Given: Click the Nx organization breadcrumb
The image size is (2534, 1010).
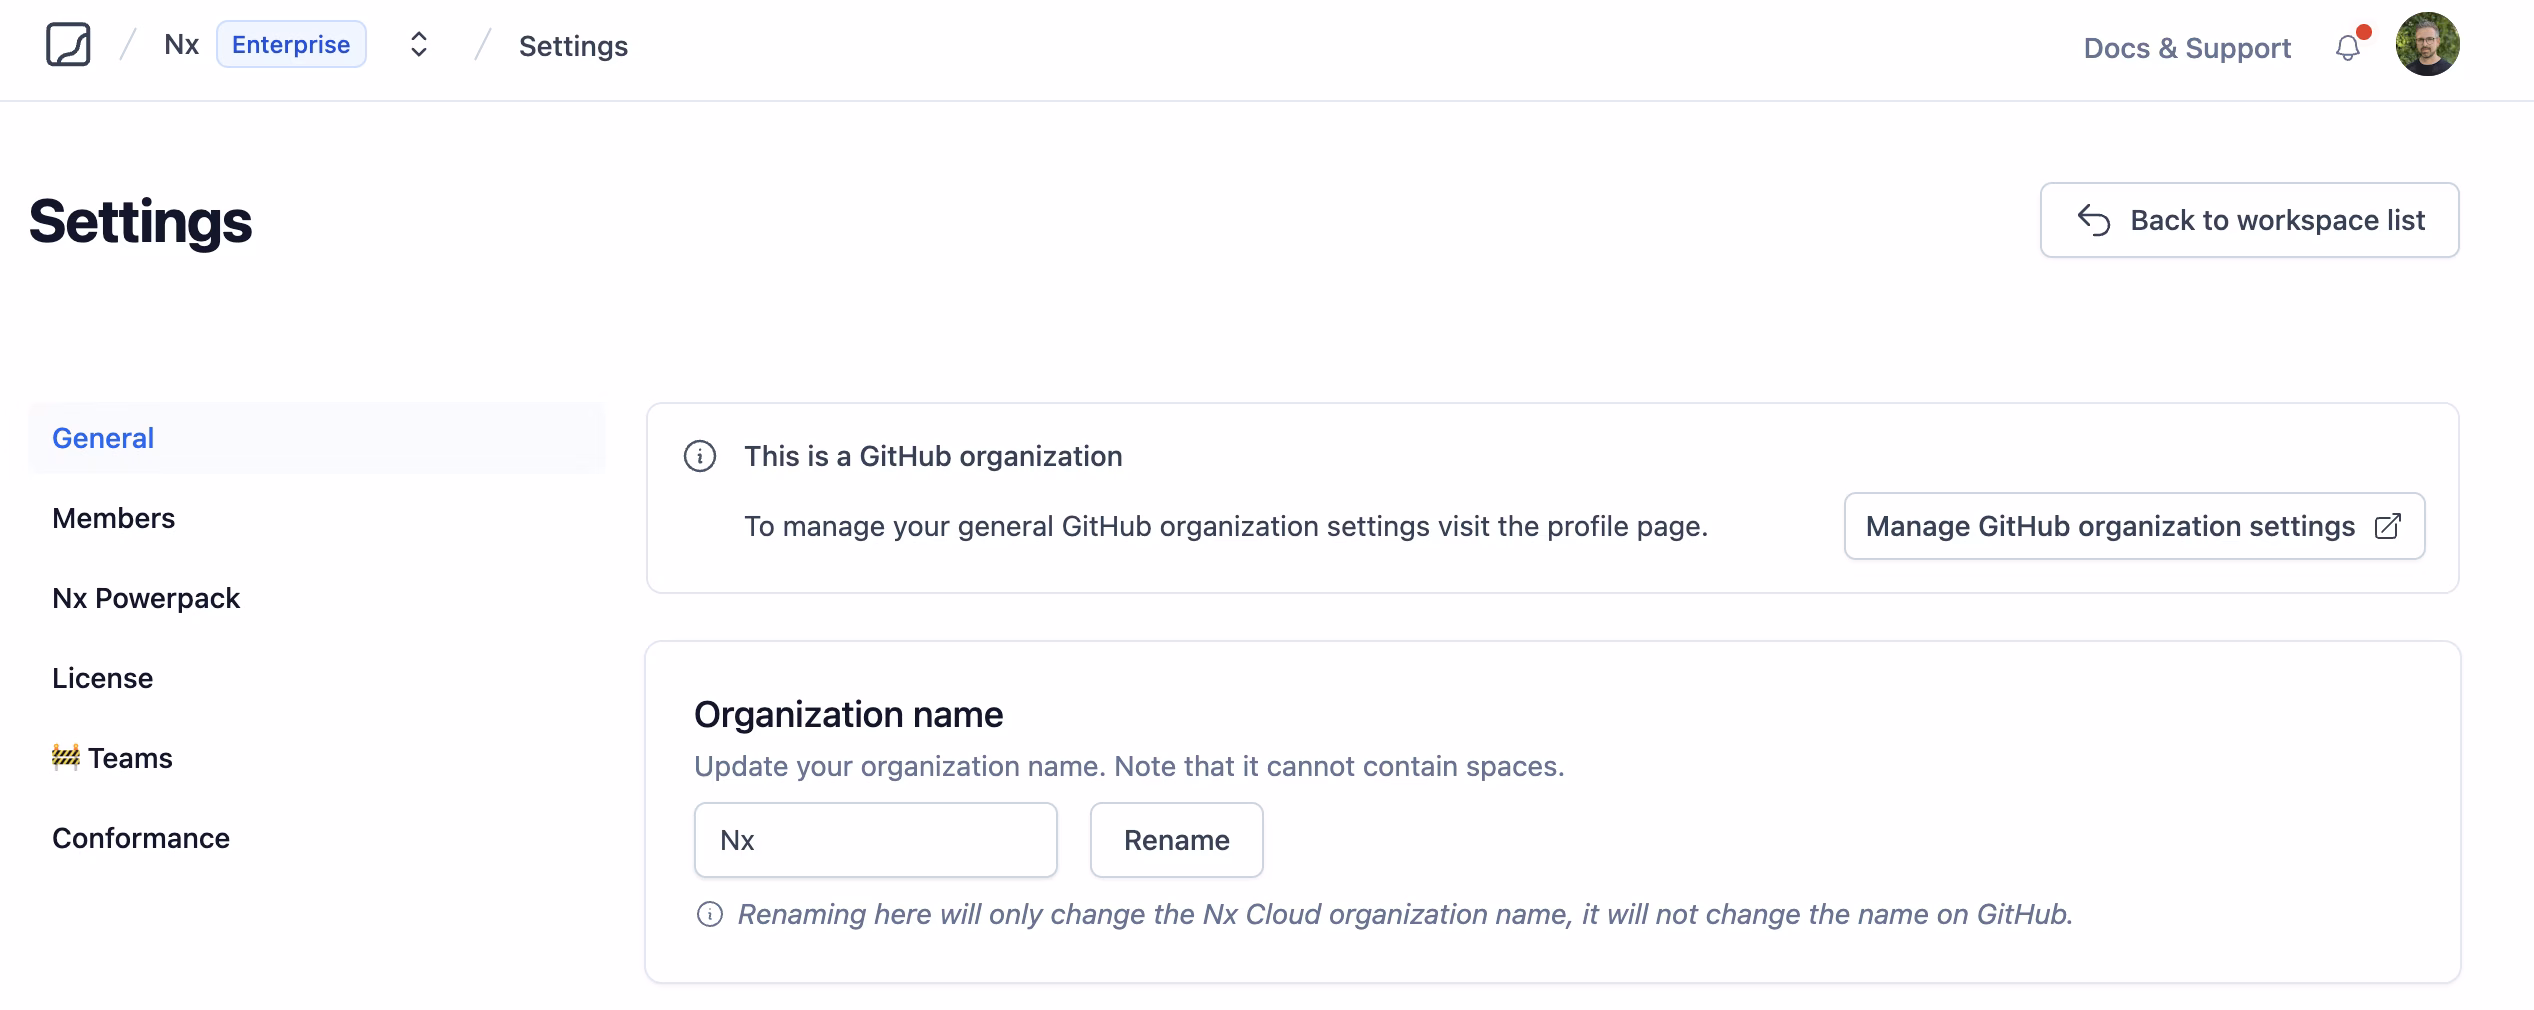Looking at the screenshot, I should point(181,45).
